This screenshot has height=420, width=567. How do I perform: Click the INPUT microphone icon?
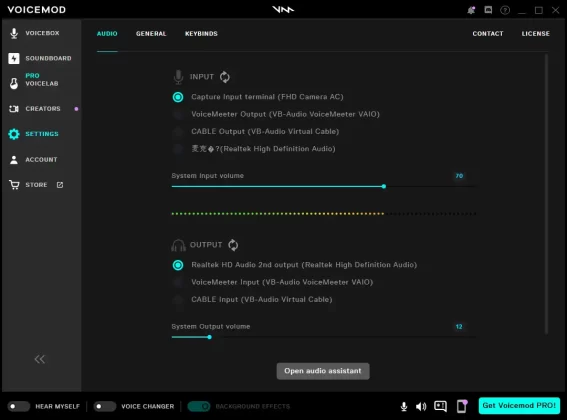point(178,77)
